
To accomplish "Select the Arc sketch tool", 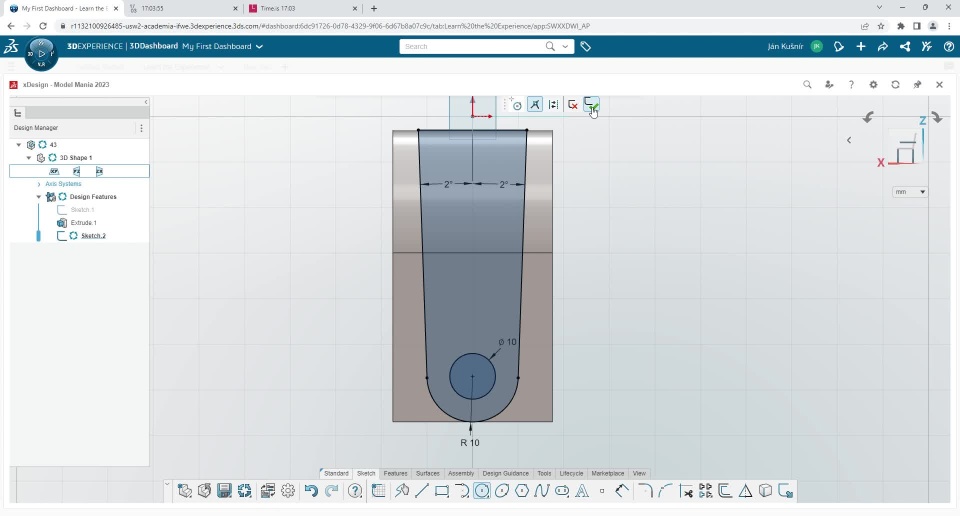I will point(462,491).
